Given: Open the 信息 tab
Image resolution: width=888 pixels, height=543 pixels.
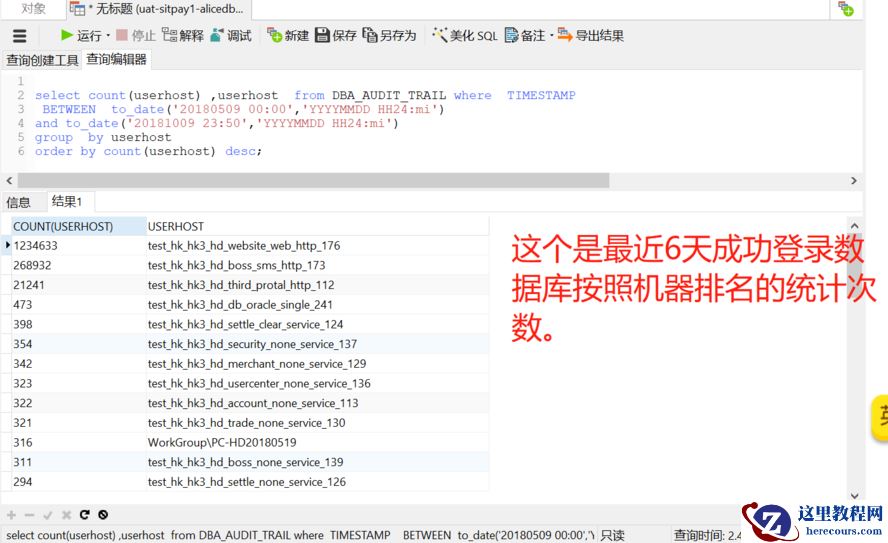Looking at the screenshot, I should 18,202.
